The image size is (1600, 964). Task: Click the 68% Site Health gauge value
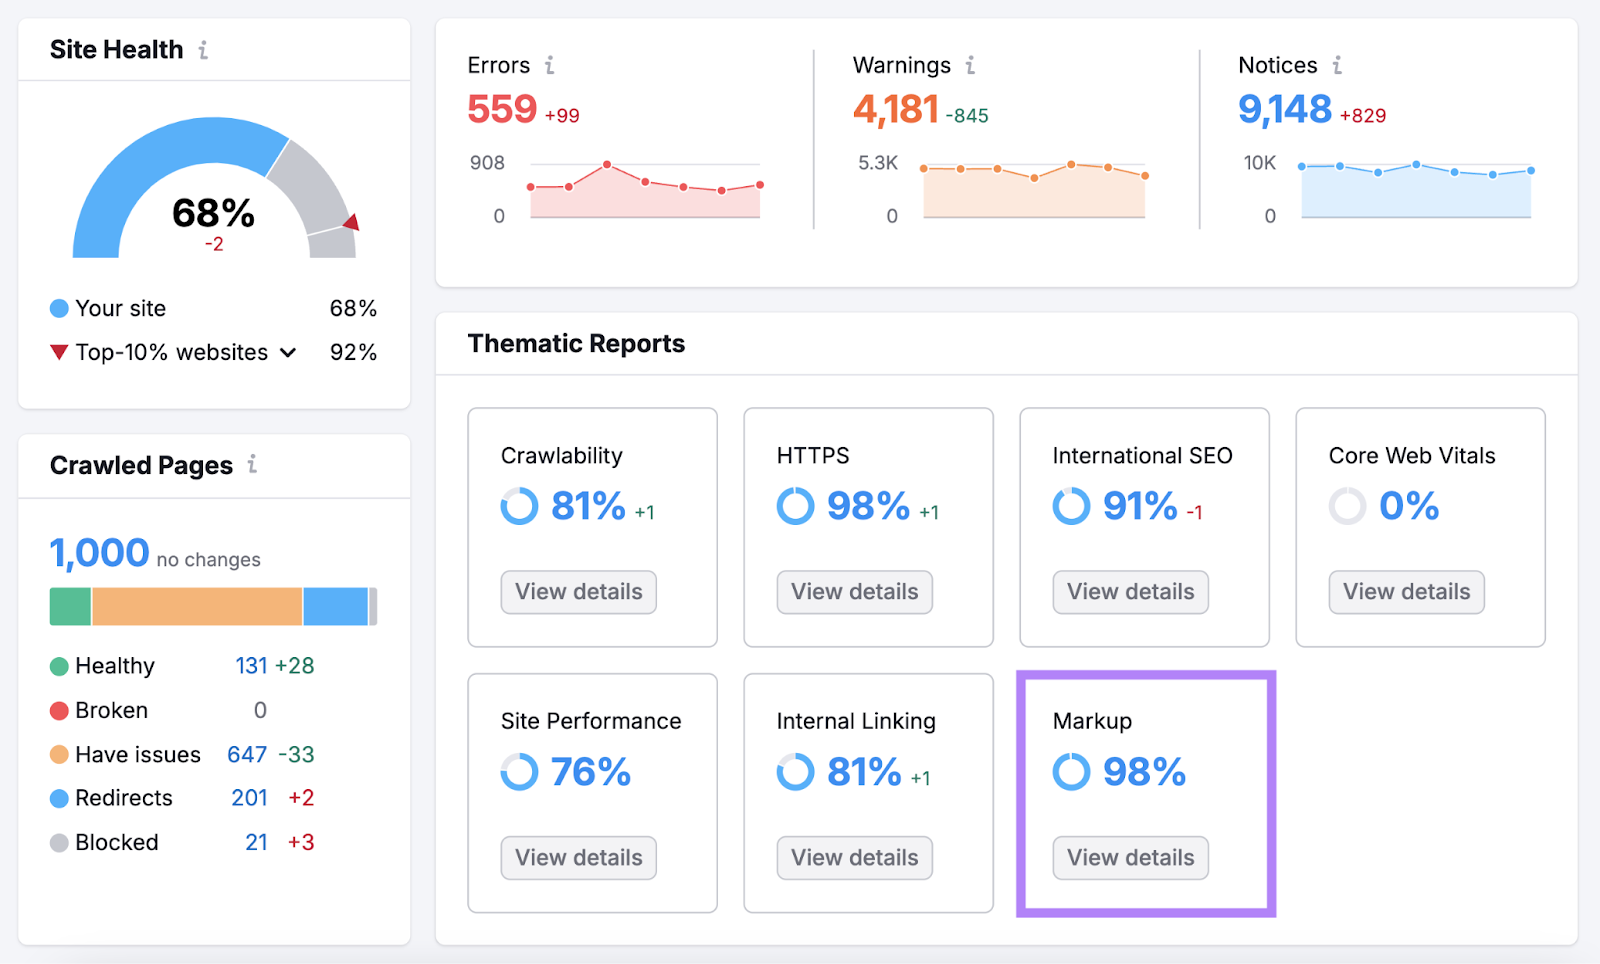(213, 213)
